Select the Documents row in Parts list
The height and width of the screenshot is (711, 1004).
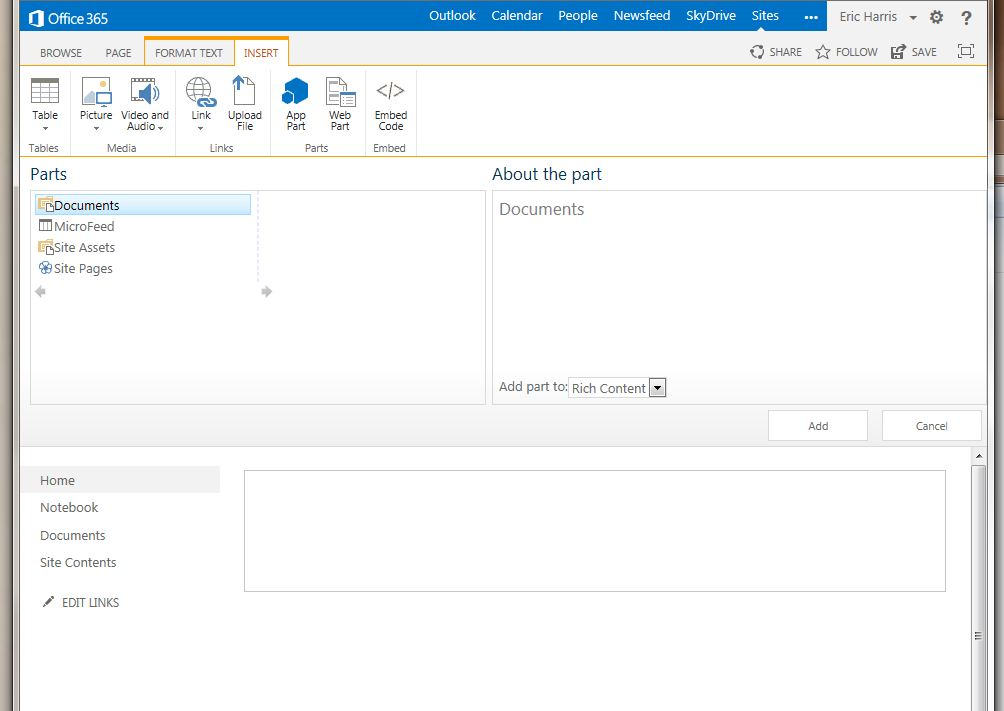[x=143, y=205]
